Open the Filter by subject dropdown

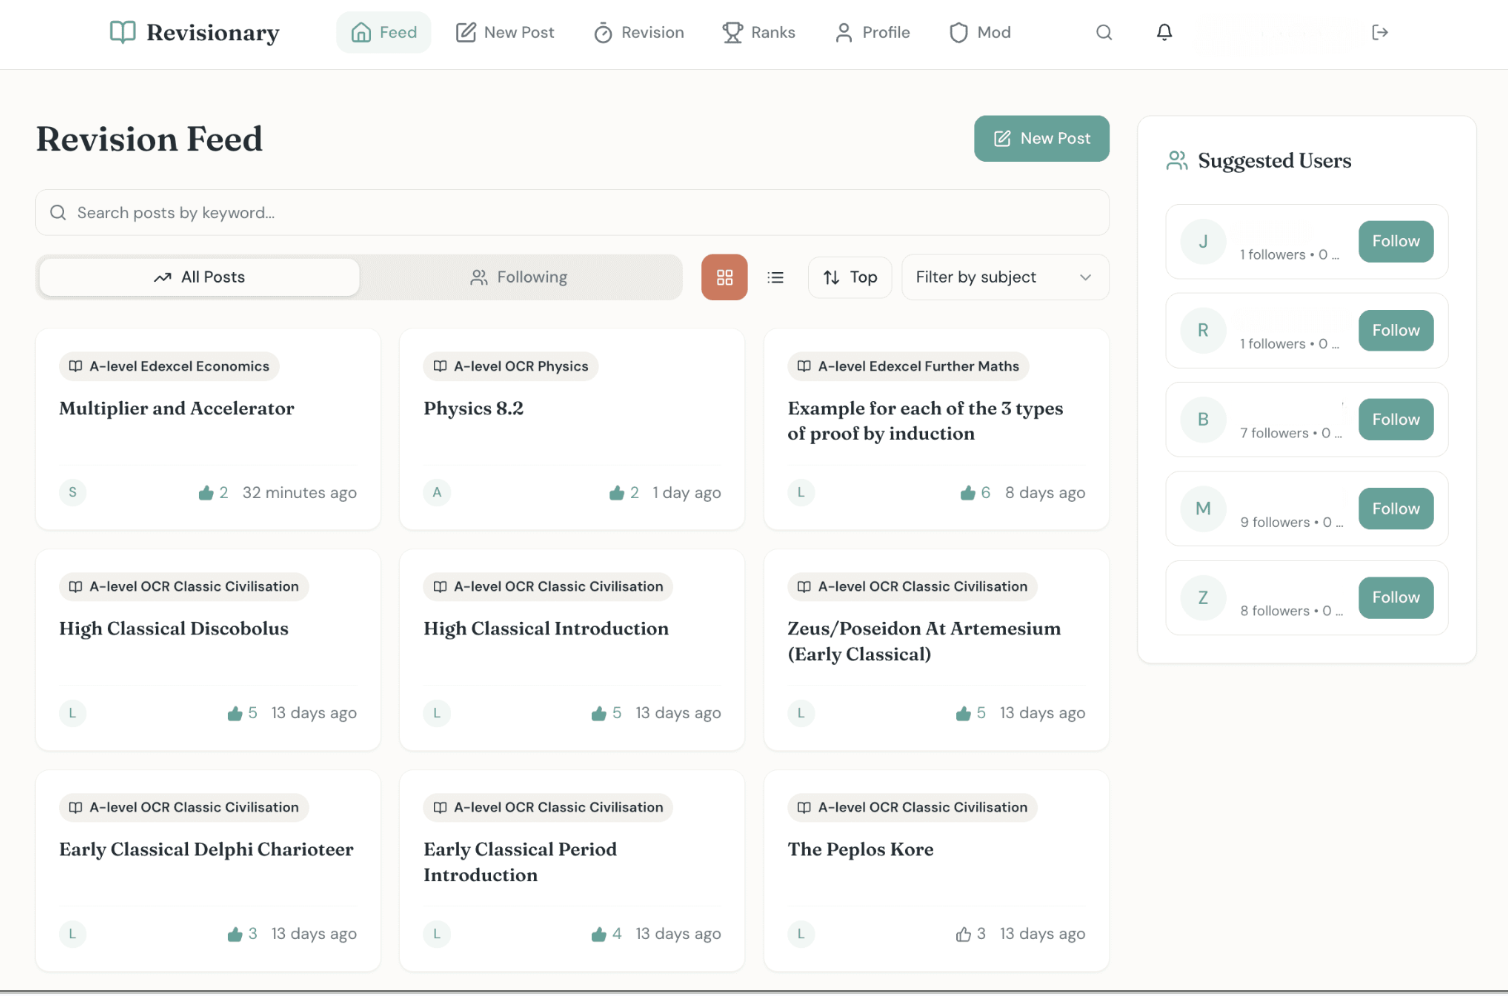pyautogui.click(x=1003, y=277)
